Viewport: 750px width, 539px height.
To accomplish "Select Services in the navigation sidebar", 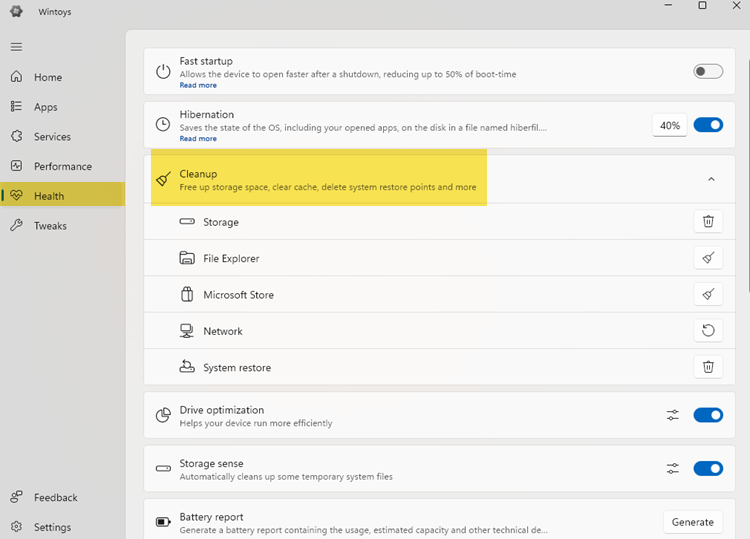I will click(x=52, y=137).
